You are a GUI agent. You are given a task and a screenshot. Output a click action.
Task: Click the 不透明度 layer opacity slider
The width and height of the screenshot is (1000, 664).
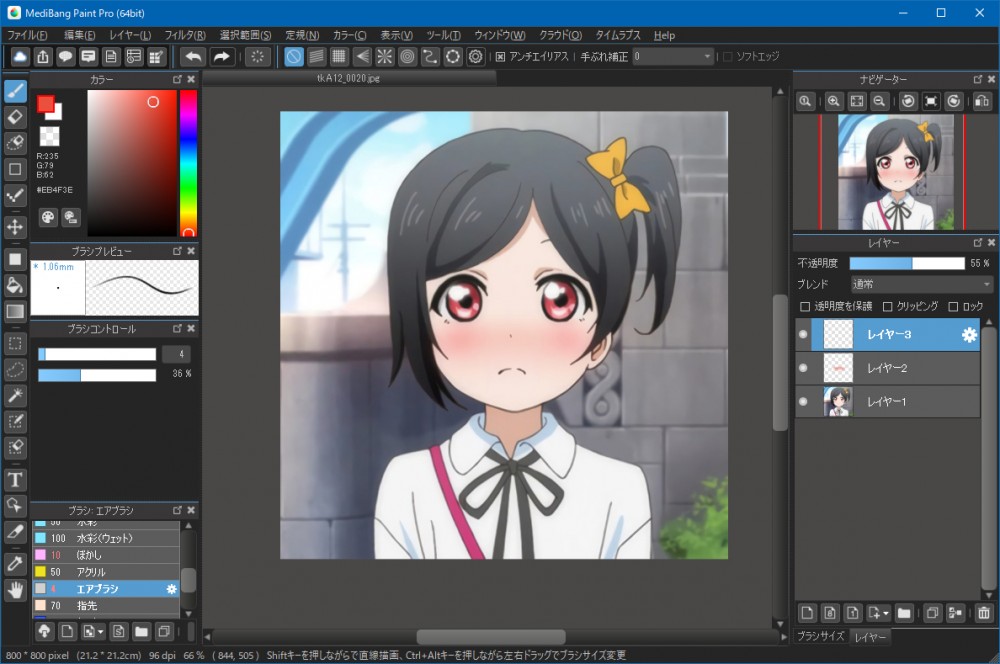(x=906, y=263)
